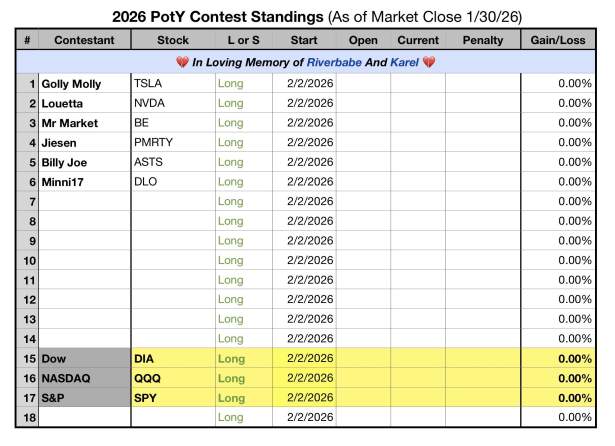Select the Penalty column header
615x446 pixels.
point(484,40)
